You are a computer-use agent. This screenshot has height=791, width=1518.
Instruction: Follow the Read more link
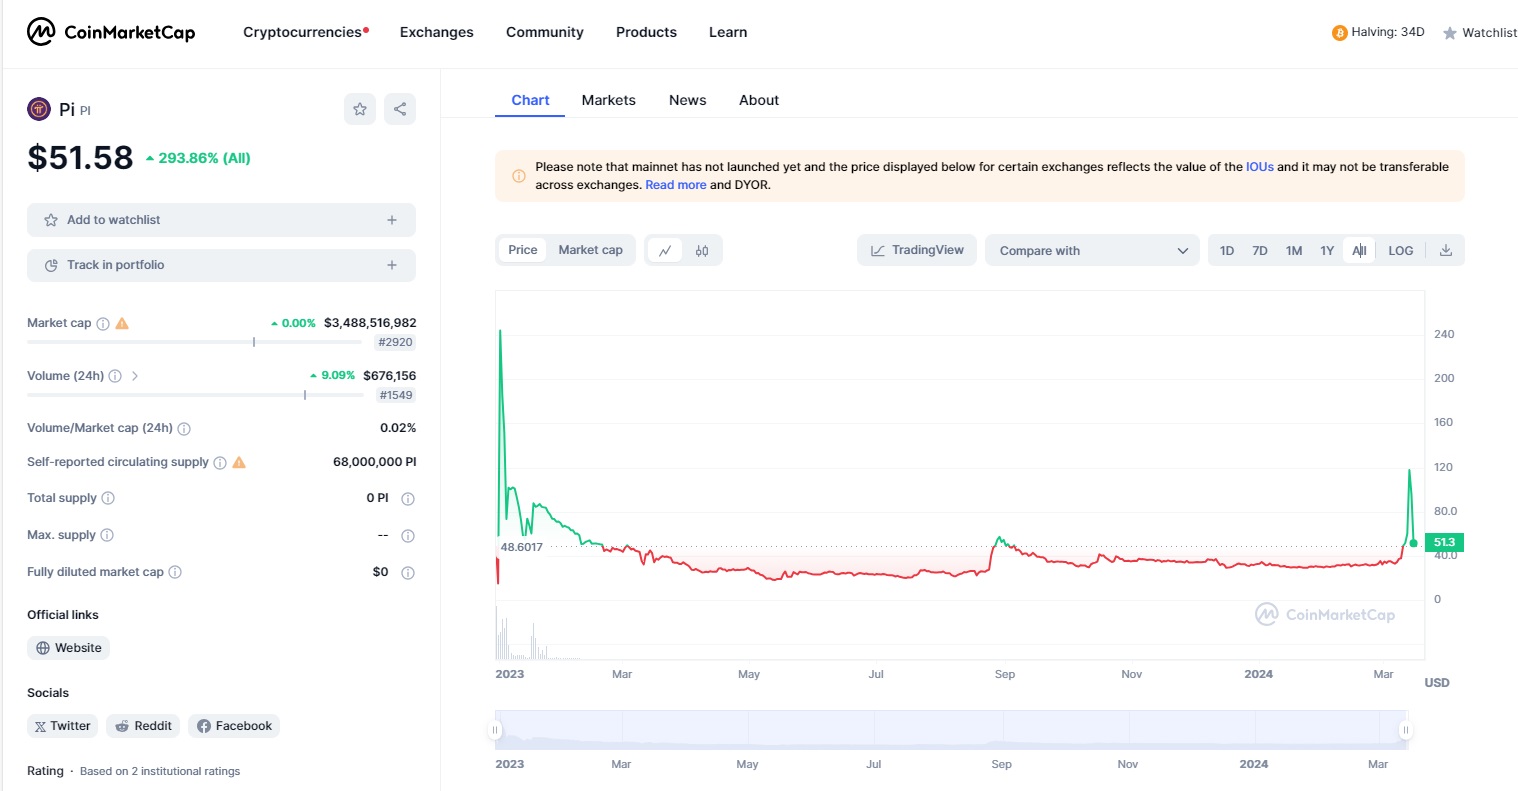click(x=676, y=185)
